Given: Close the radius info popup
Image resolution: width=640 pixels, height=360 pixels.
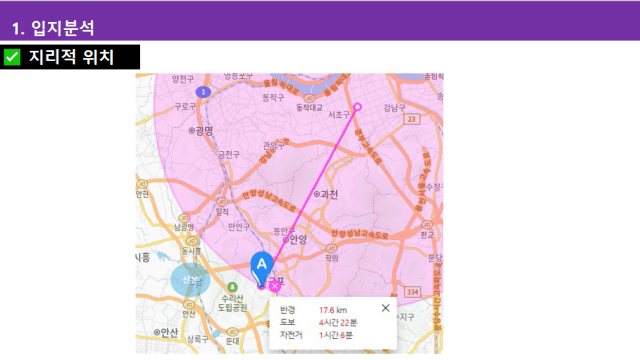Looking at the screenshot, I should [x=385, y=308].
